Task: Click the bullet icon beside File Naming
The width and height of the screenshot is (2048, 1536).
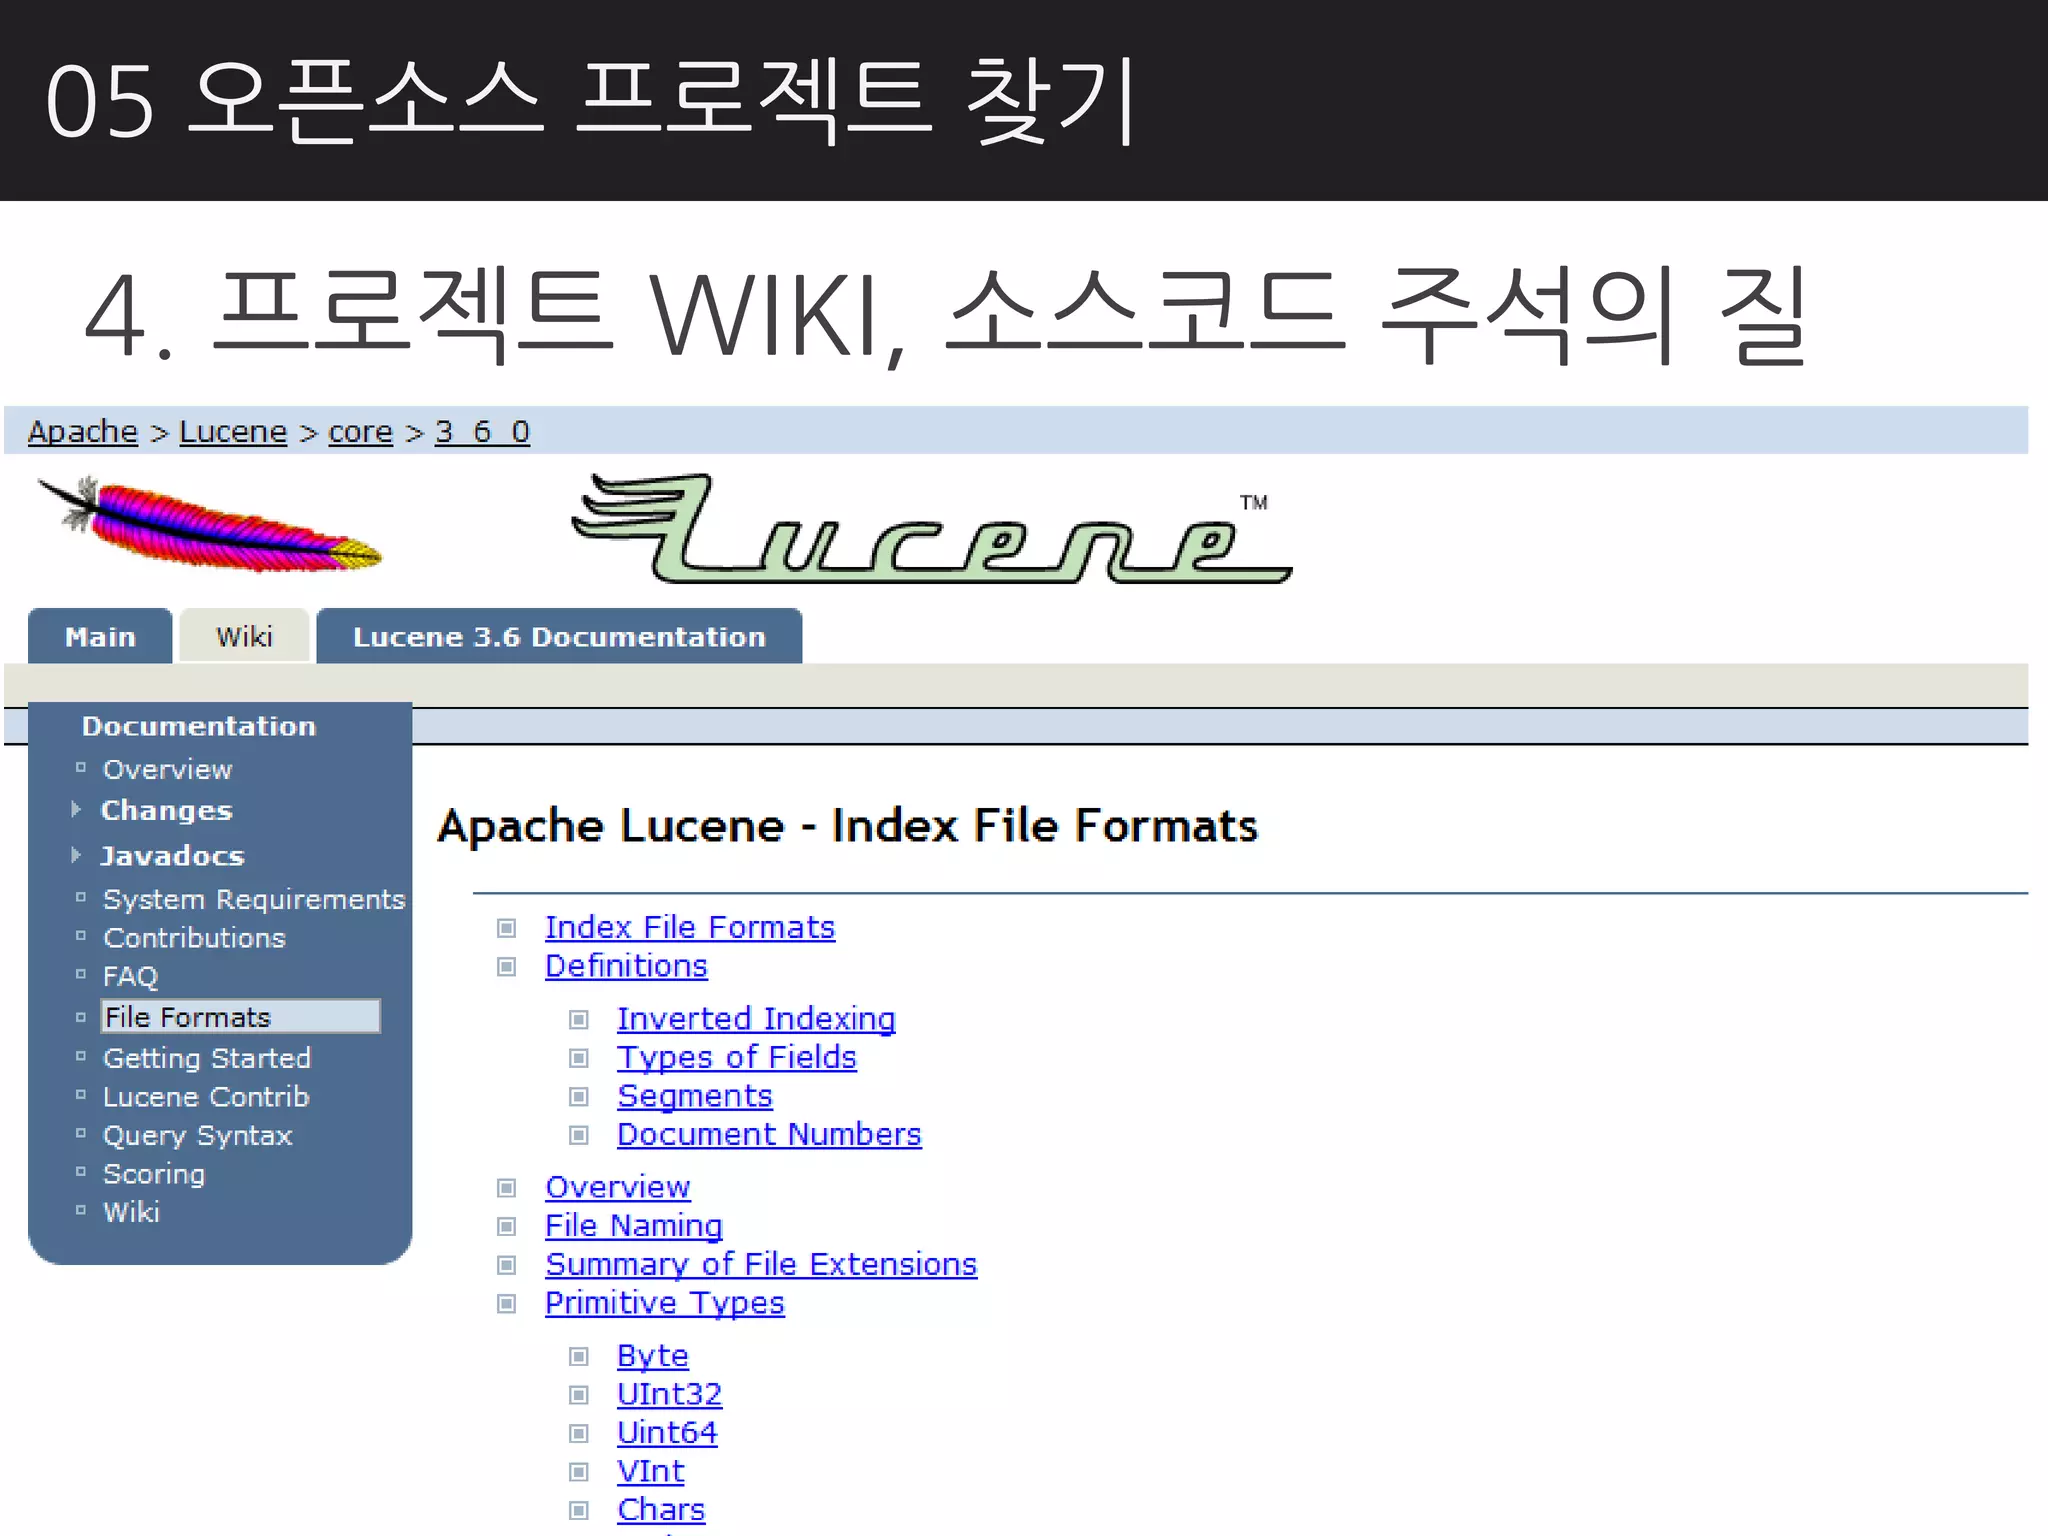Action: 507,1227
